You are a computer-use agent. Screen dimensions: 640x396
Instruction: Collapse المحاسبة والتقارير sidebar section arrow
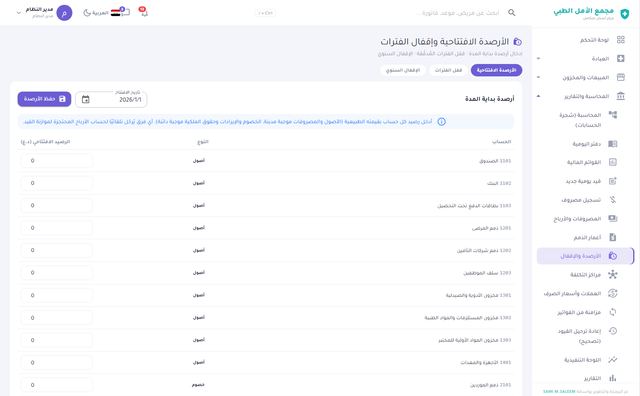point(538,96)
